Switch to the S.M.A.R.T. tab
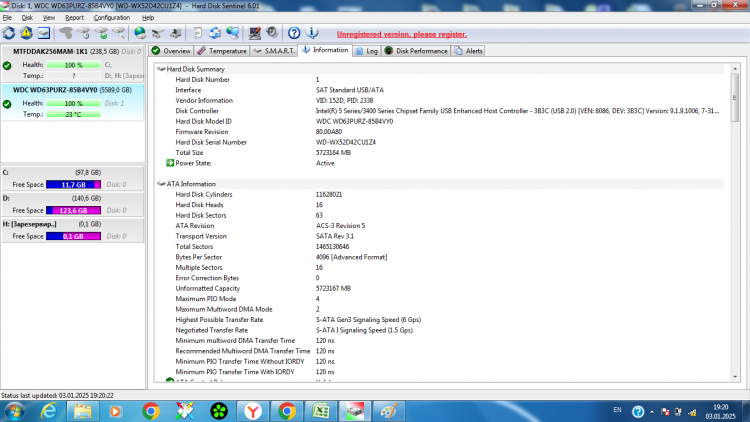This screenshot has height=422, width=750. click(274, 51)
